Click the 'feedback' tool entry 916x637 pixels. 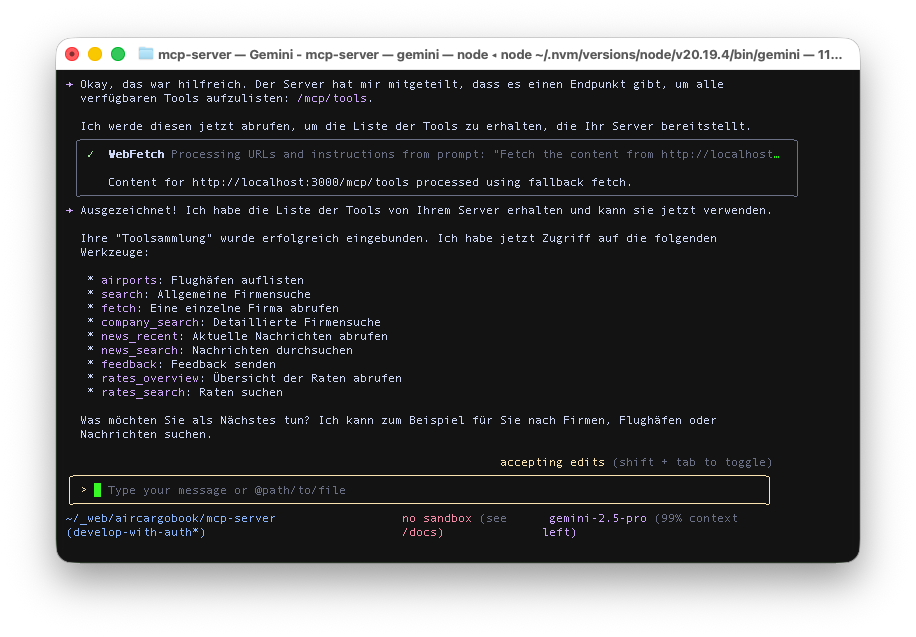pos(129,364)
